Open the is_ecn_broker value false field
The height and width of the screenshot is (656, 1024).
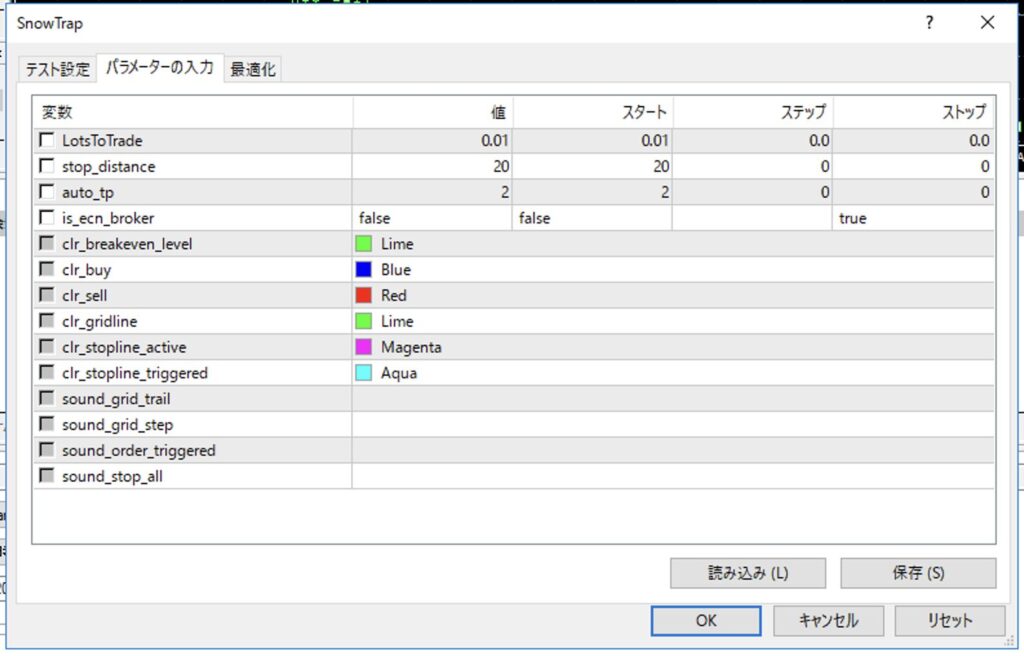(x=432, y=218)
